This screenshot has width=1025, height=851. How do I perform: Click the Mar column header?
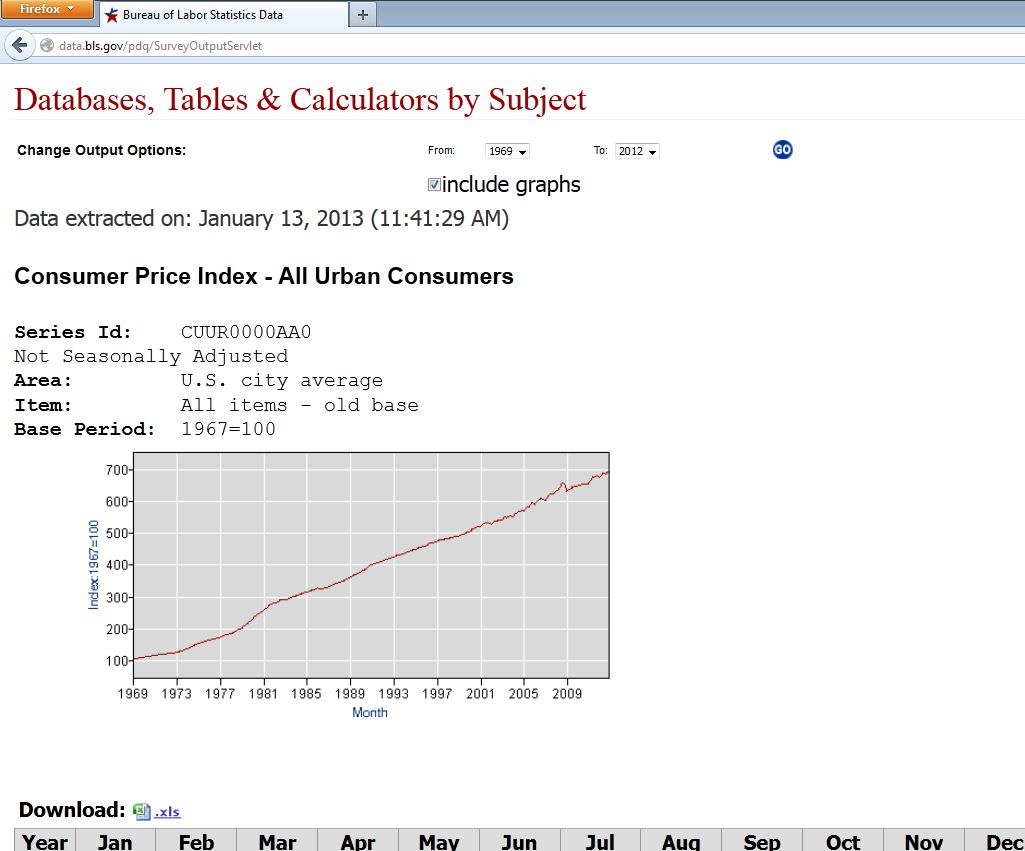tap(277, 841)
